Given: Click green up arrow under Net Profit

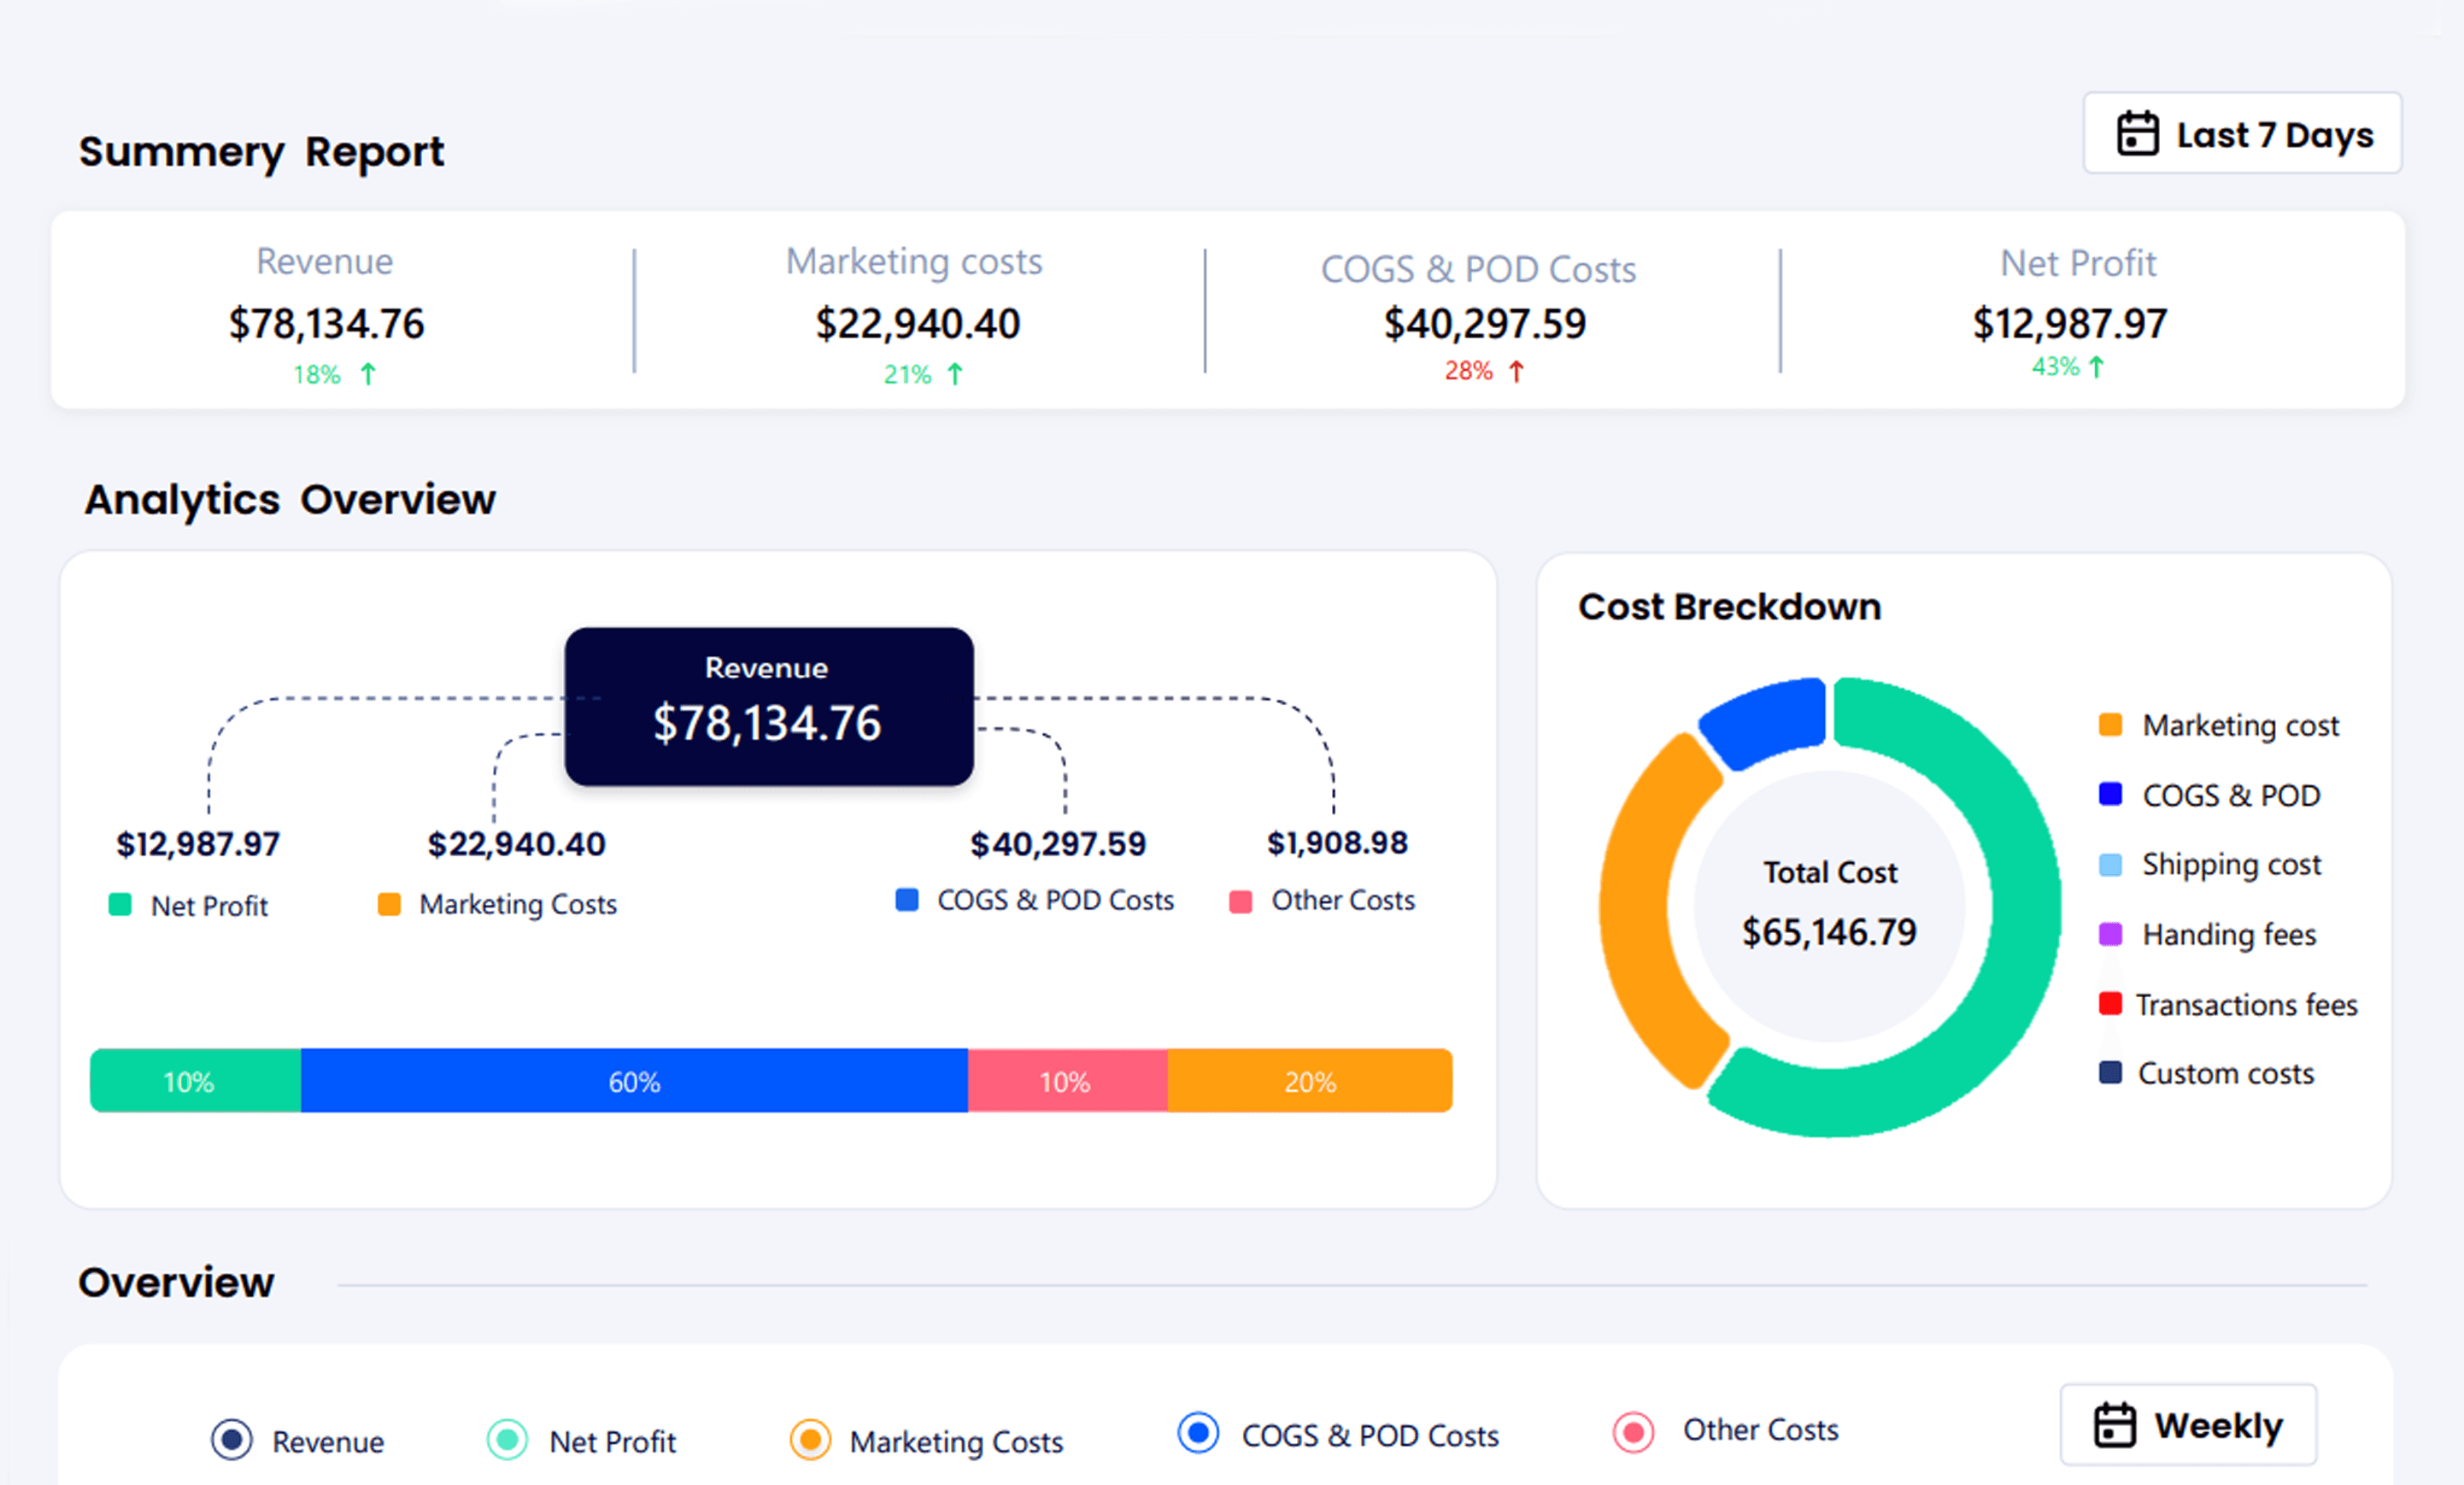Looking at the screenshot, I should (x=2096, y=367).
